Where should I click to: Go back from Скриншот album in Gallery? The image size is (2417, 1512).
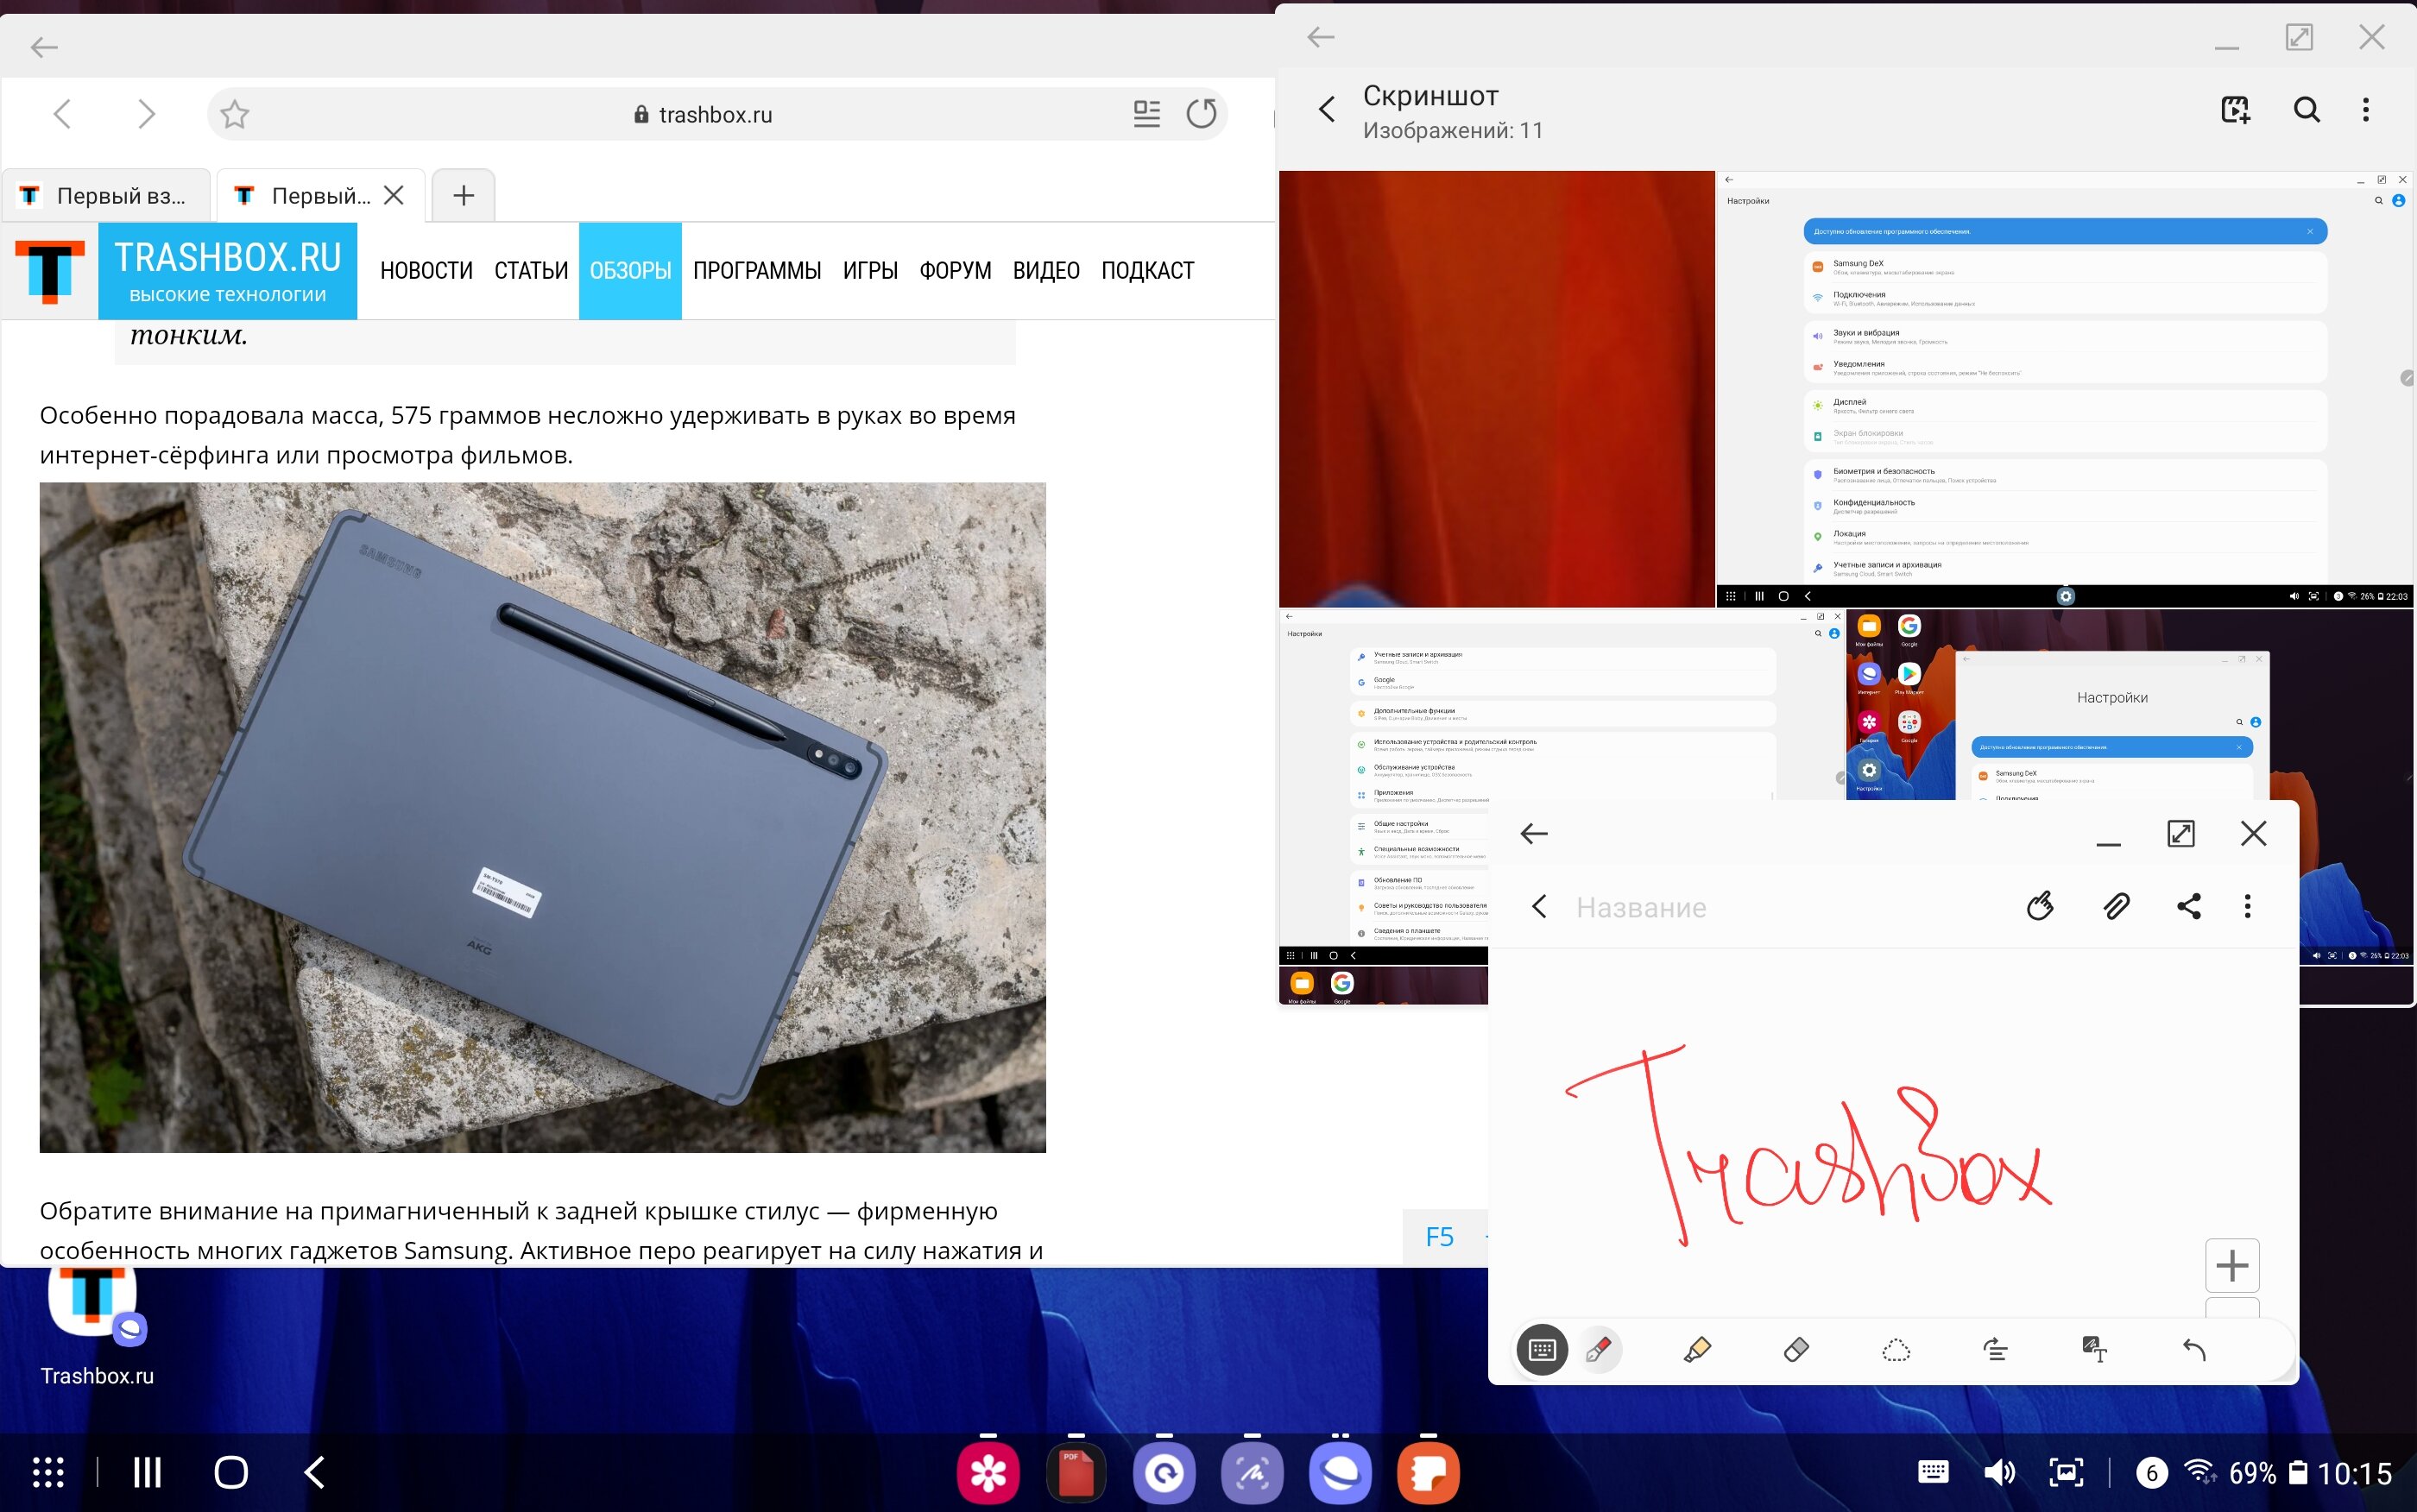[1326, 109]
